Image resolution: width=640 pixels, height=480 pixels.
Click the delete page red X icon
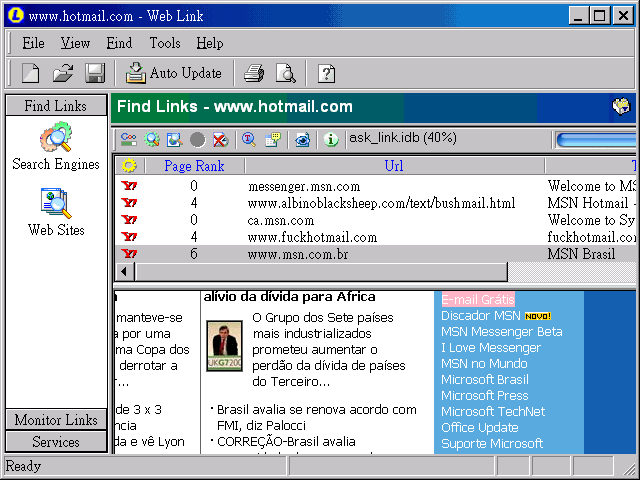220,140
